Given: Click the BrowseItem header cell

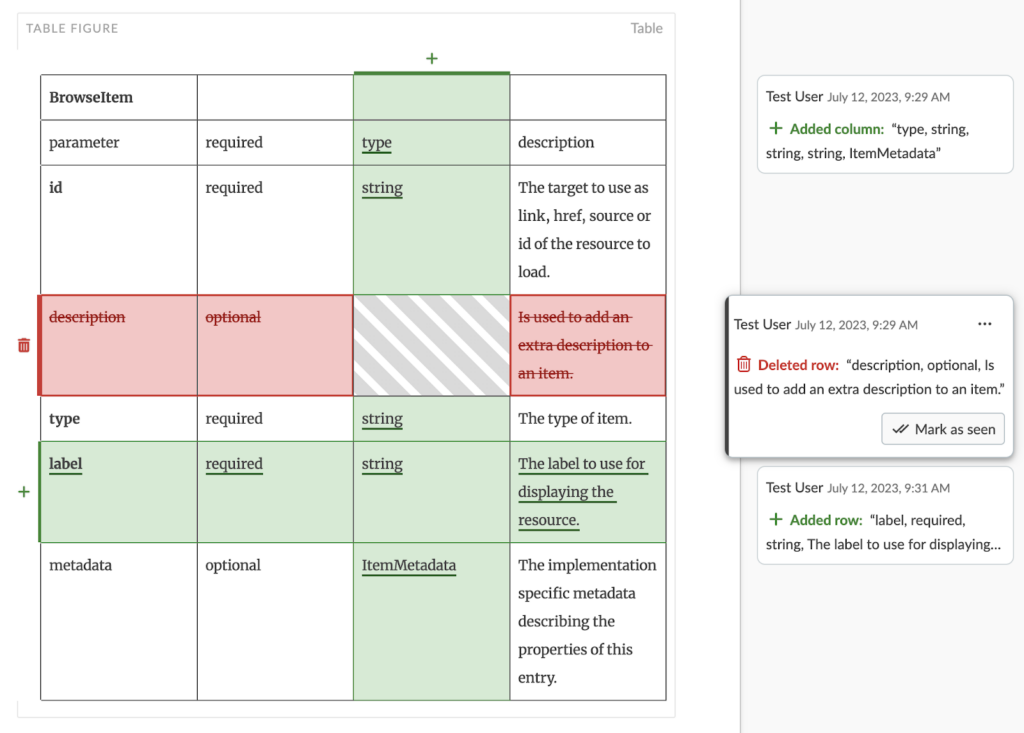Looking at the screenshot, I should pyautogui.click(x=118, y=97).
